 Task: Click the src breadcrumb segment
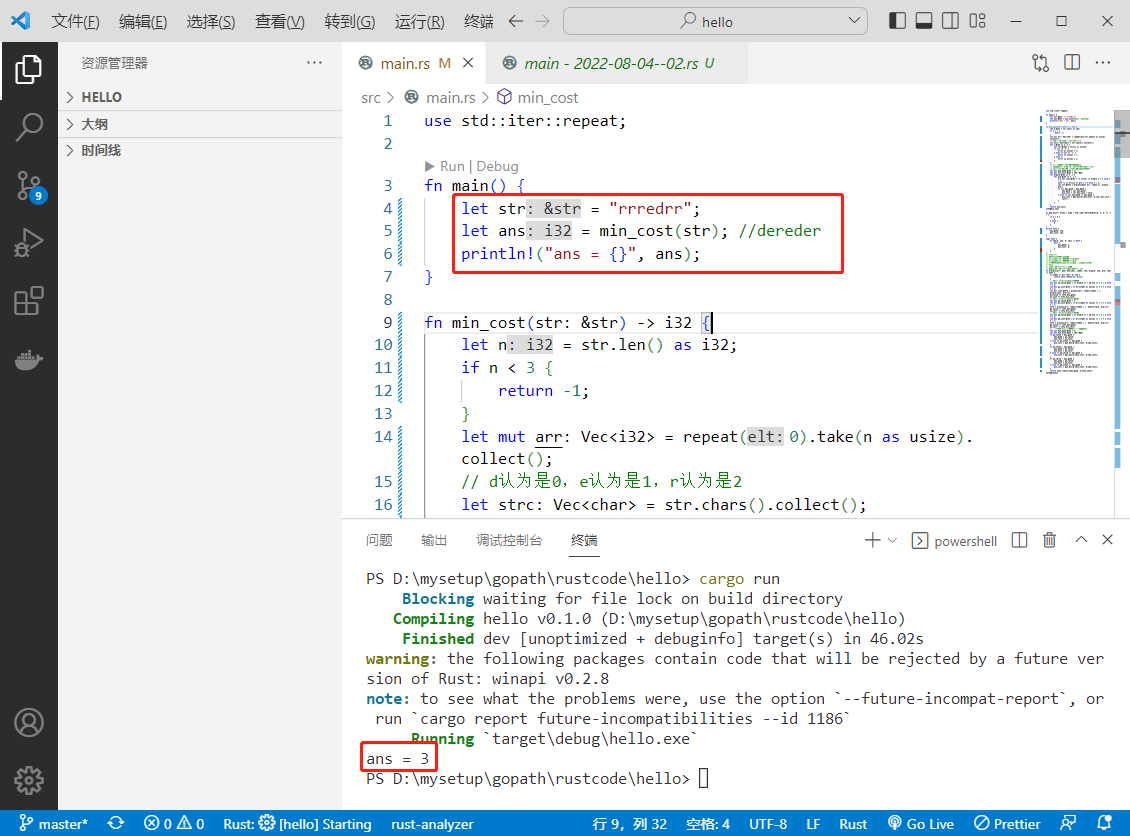click(x=370, y=98)
